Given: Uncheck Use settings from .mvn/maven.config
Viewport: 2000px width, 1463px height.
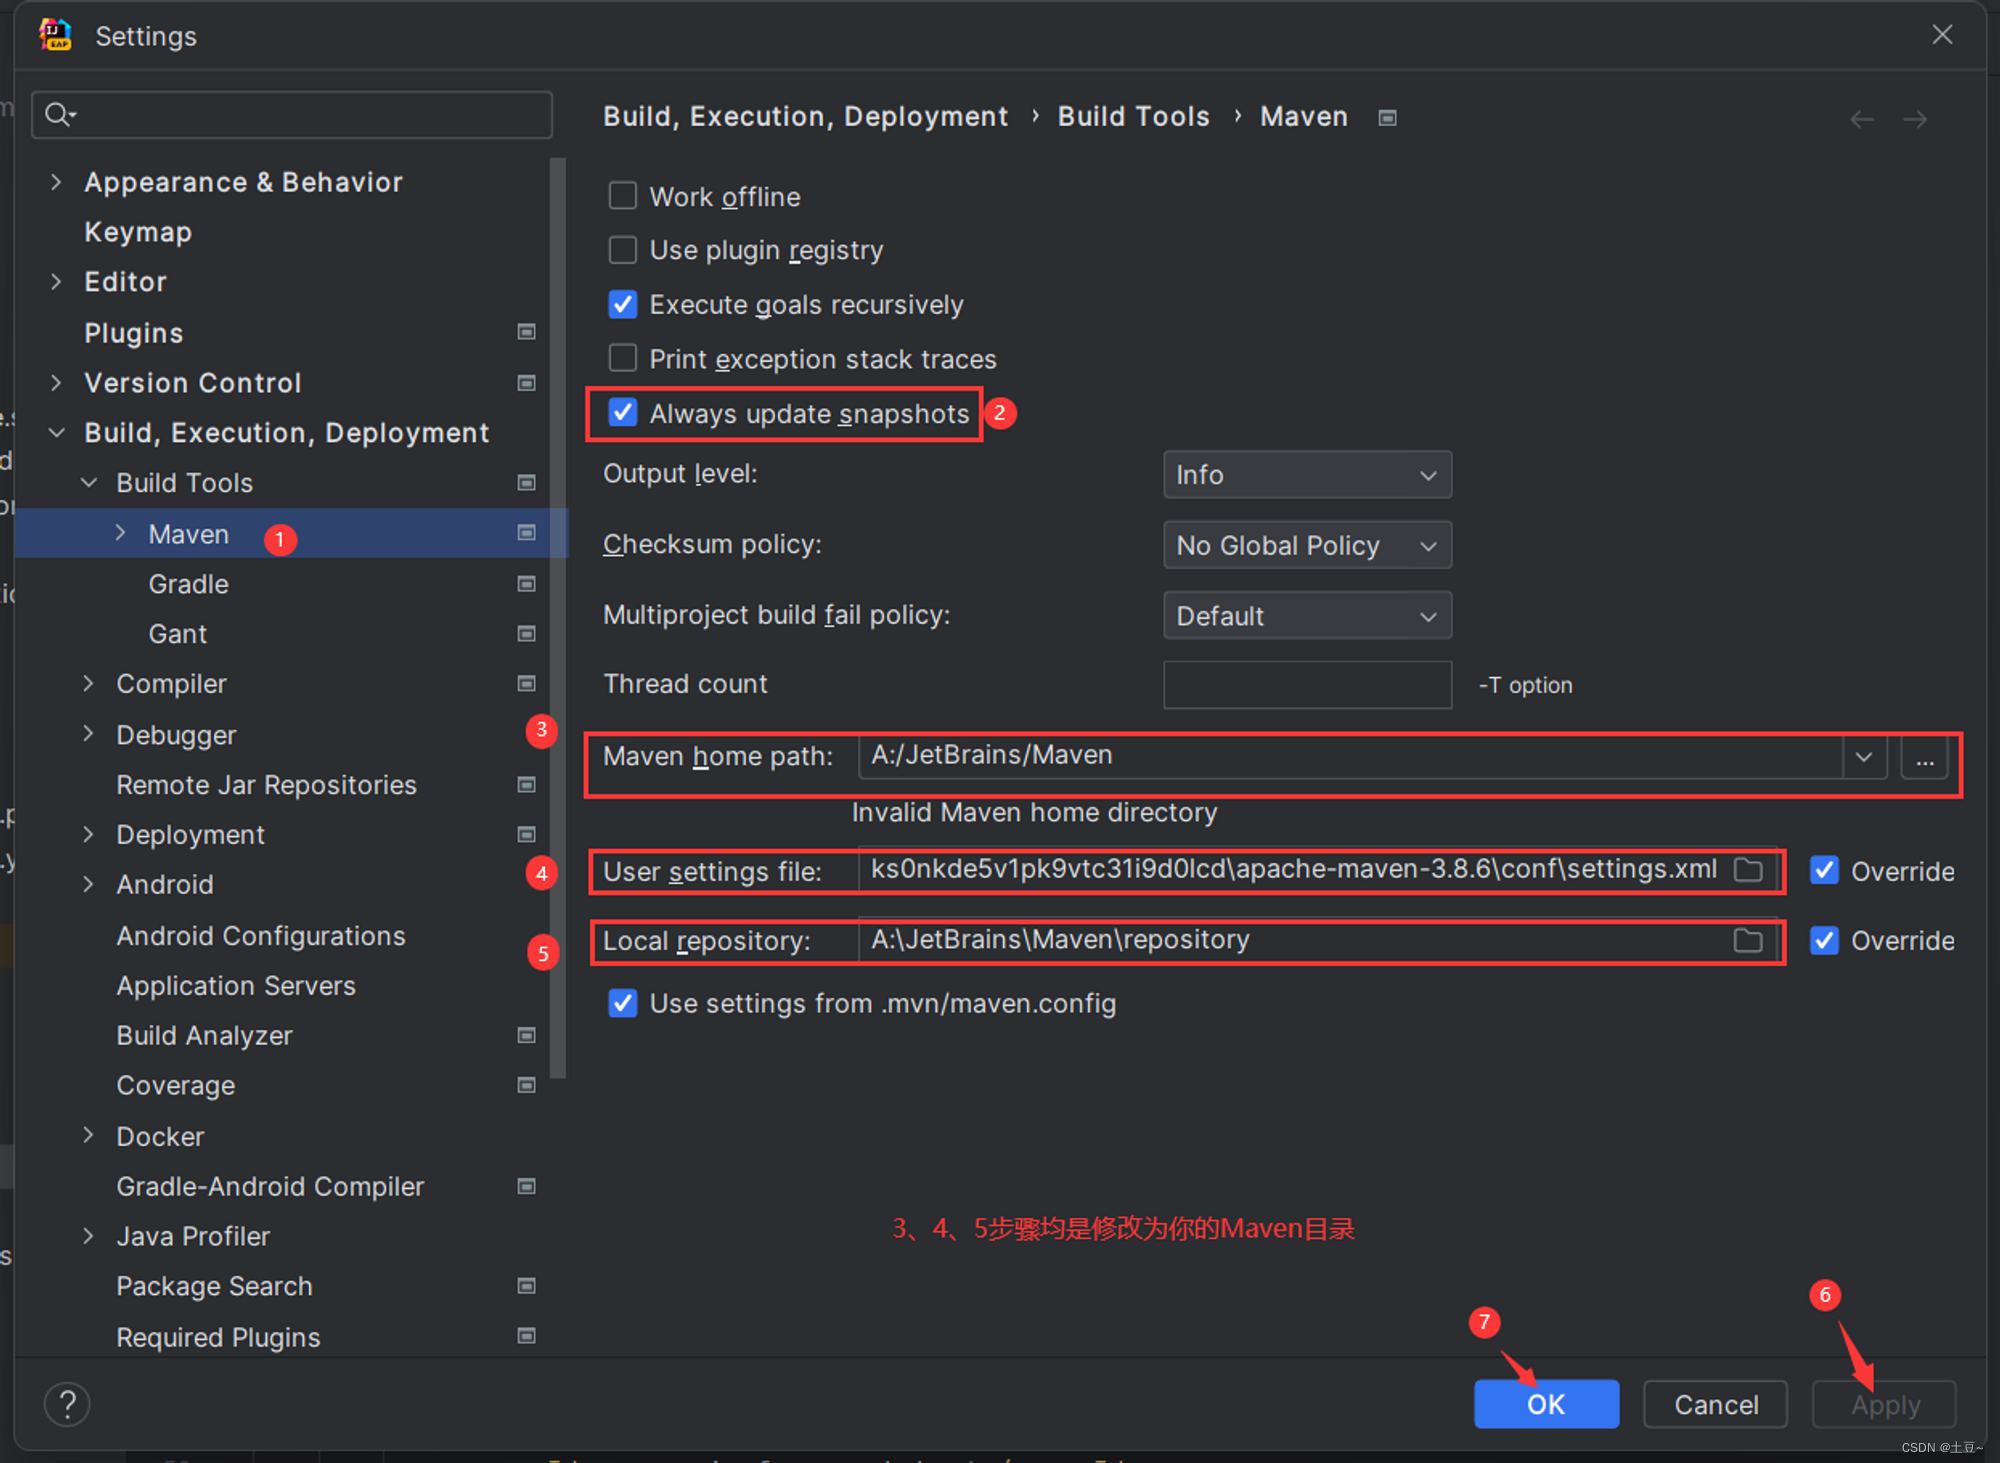Looking at the screenshot, I should click(622, 1003).
